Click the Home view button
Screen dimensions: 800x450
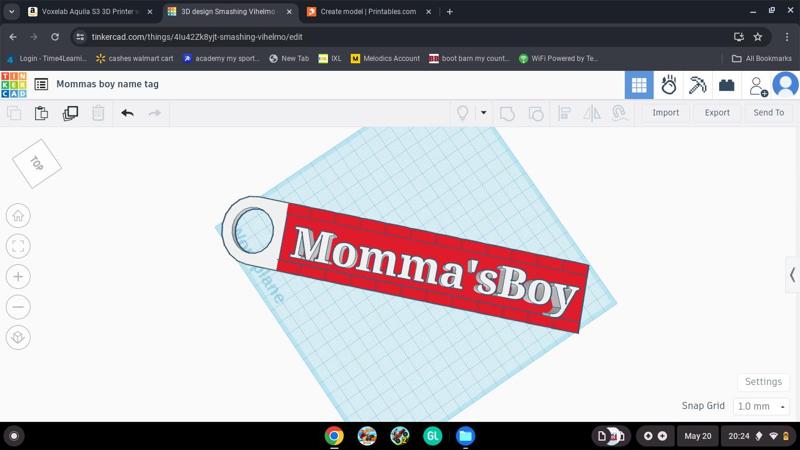tap(18, 216)
